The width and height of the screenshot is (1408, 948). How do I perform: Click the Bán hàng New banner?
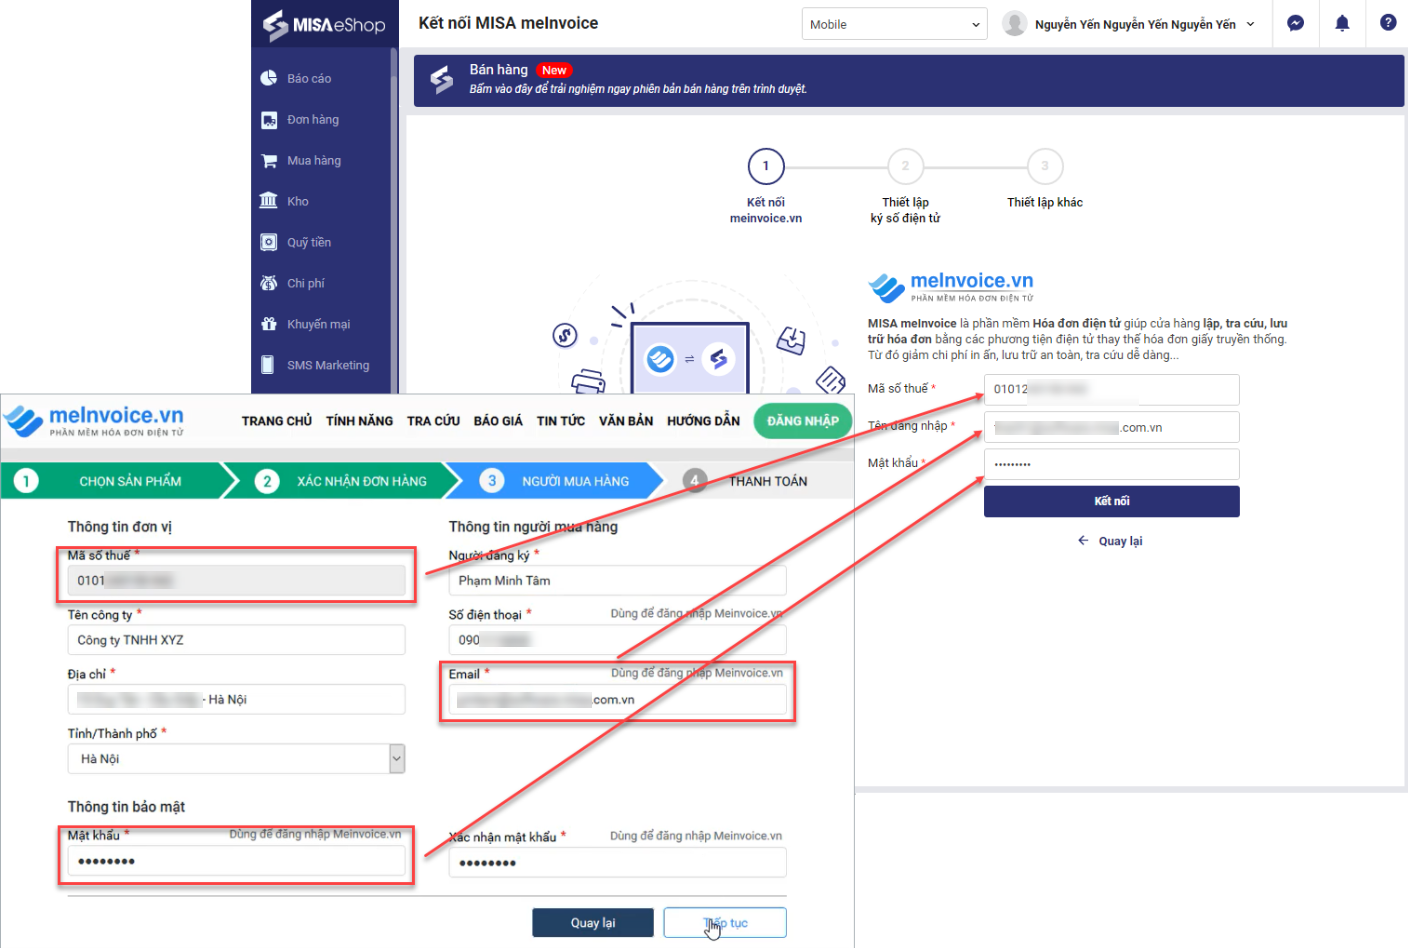[909, 81]
